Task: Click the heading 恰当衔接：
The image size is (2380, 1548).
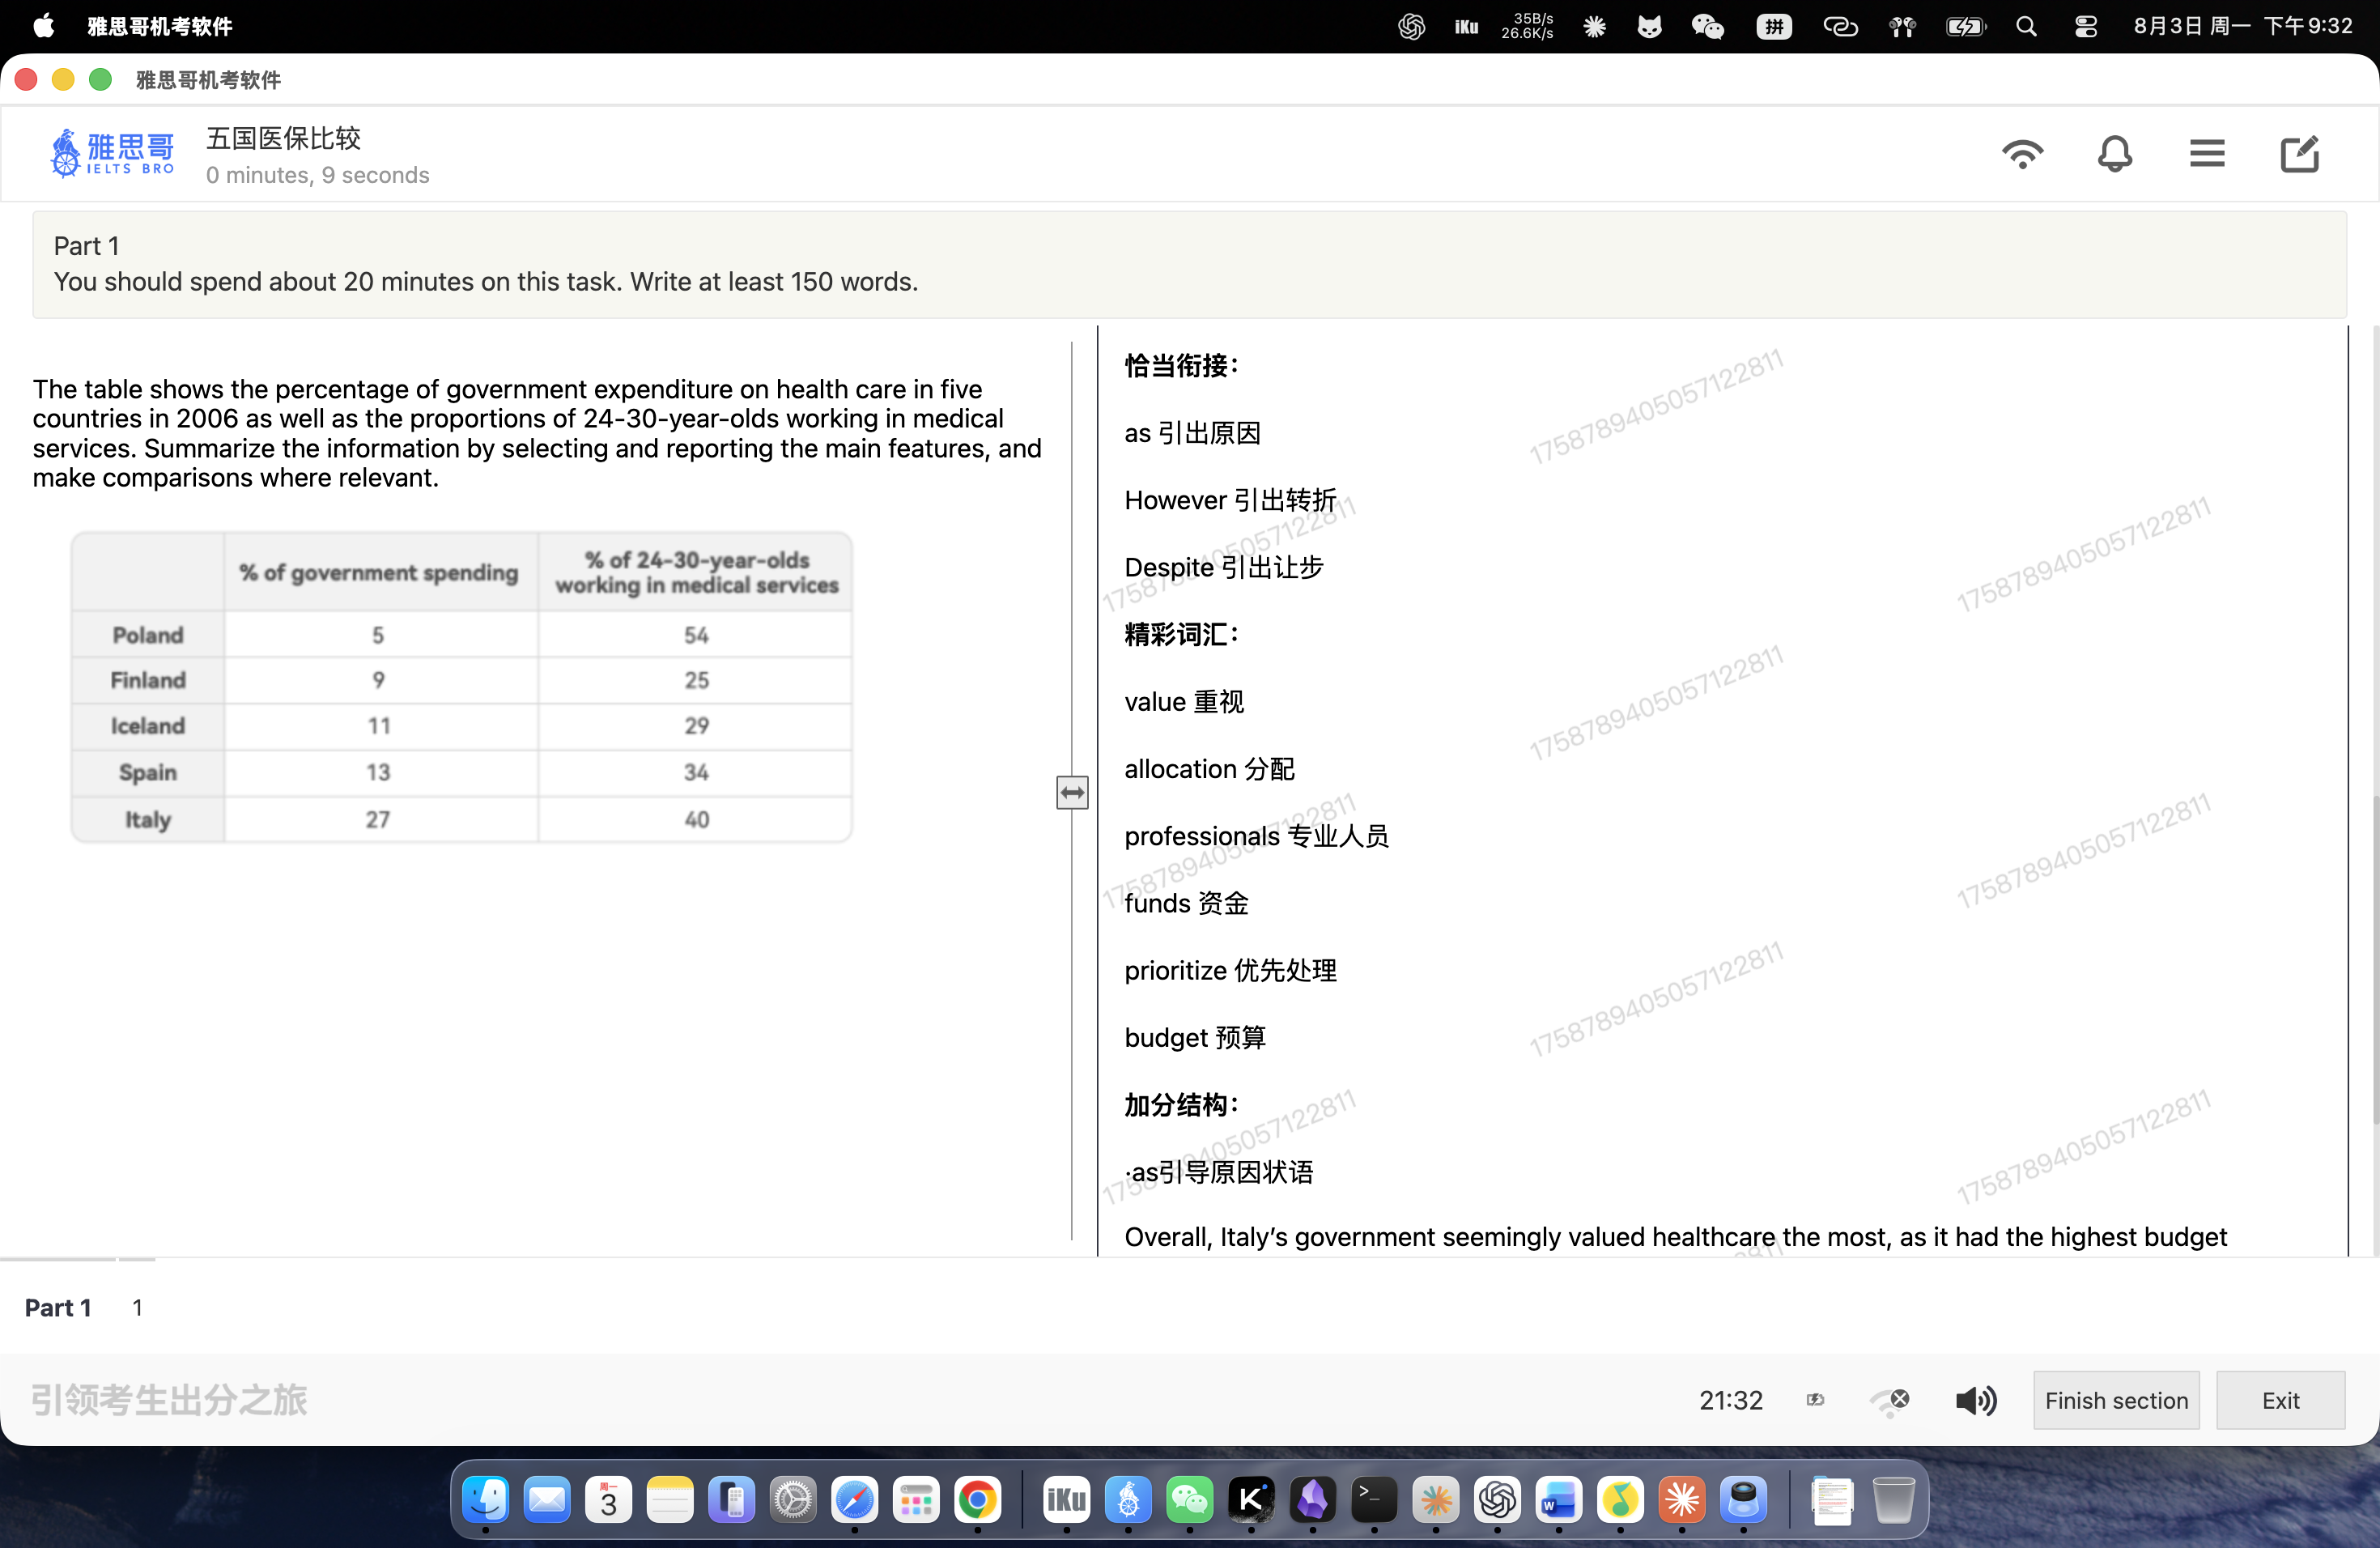Action: pos(1182,366)
